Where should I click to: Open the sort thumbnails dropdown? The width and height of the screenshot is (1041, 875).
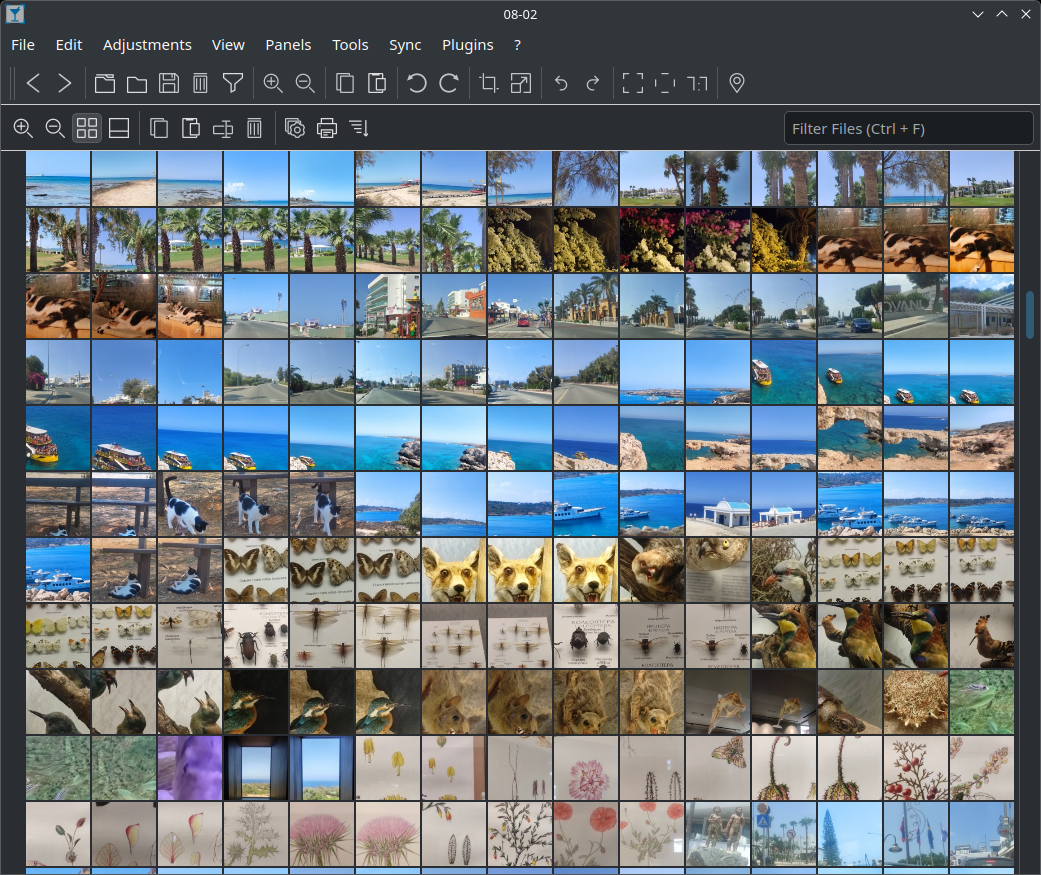click(359, 128)
